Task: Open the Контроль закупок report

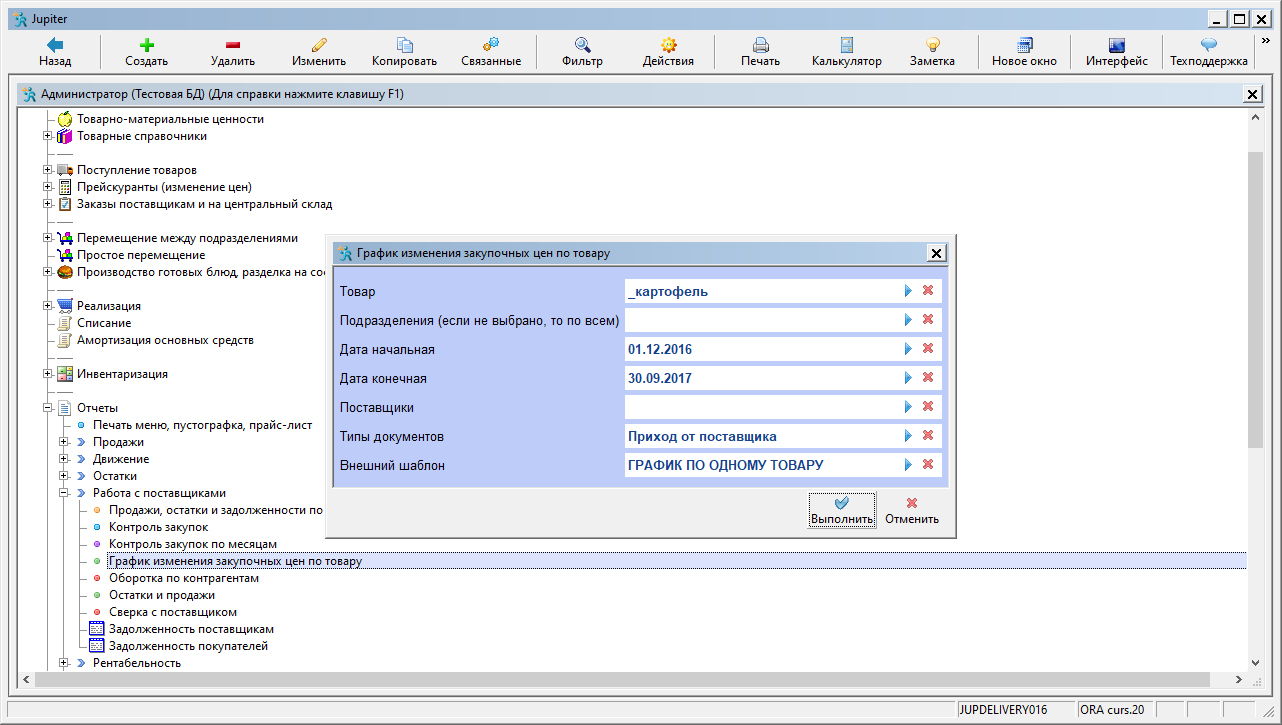Action: [x=158, y=527]
